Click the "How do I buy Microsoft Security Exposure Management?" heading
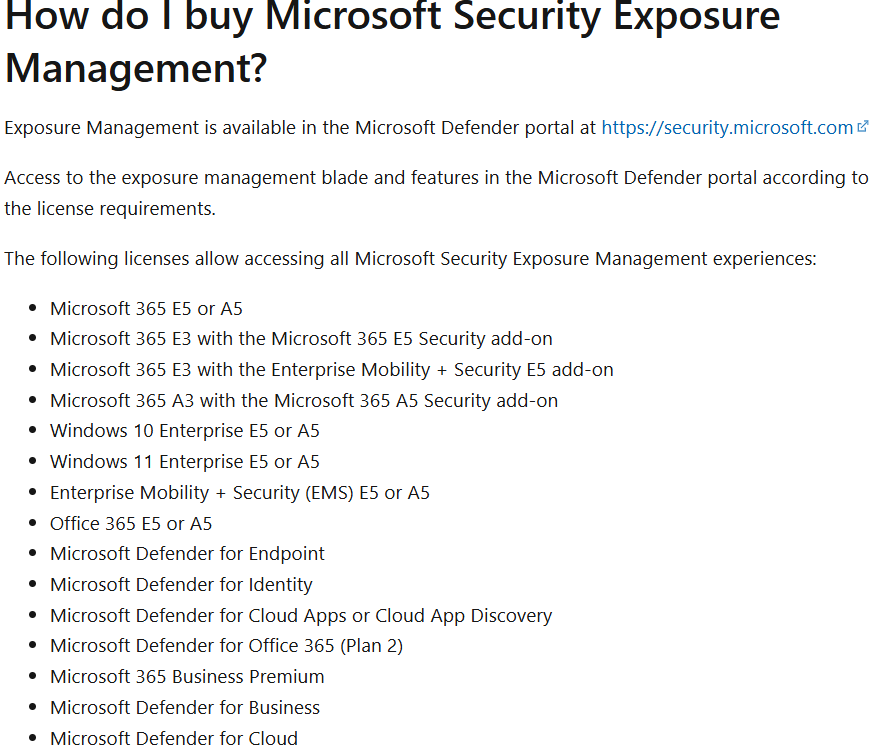The width and height of the screenshot is (878, 754). (x=392, y=42)
